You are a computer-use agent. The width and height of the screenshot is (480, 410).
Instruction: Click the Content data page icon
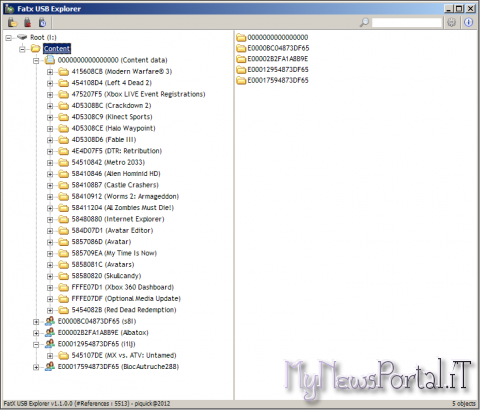pos(50,60)
